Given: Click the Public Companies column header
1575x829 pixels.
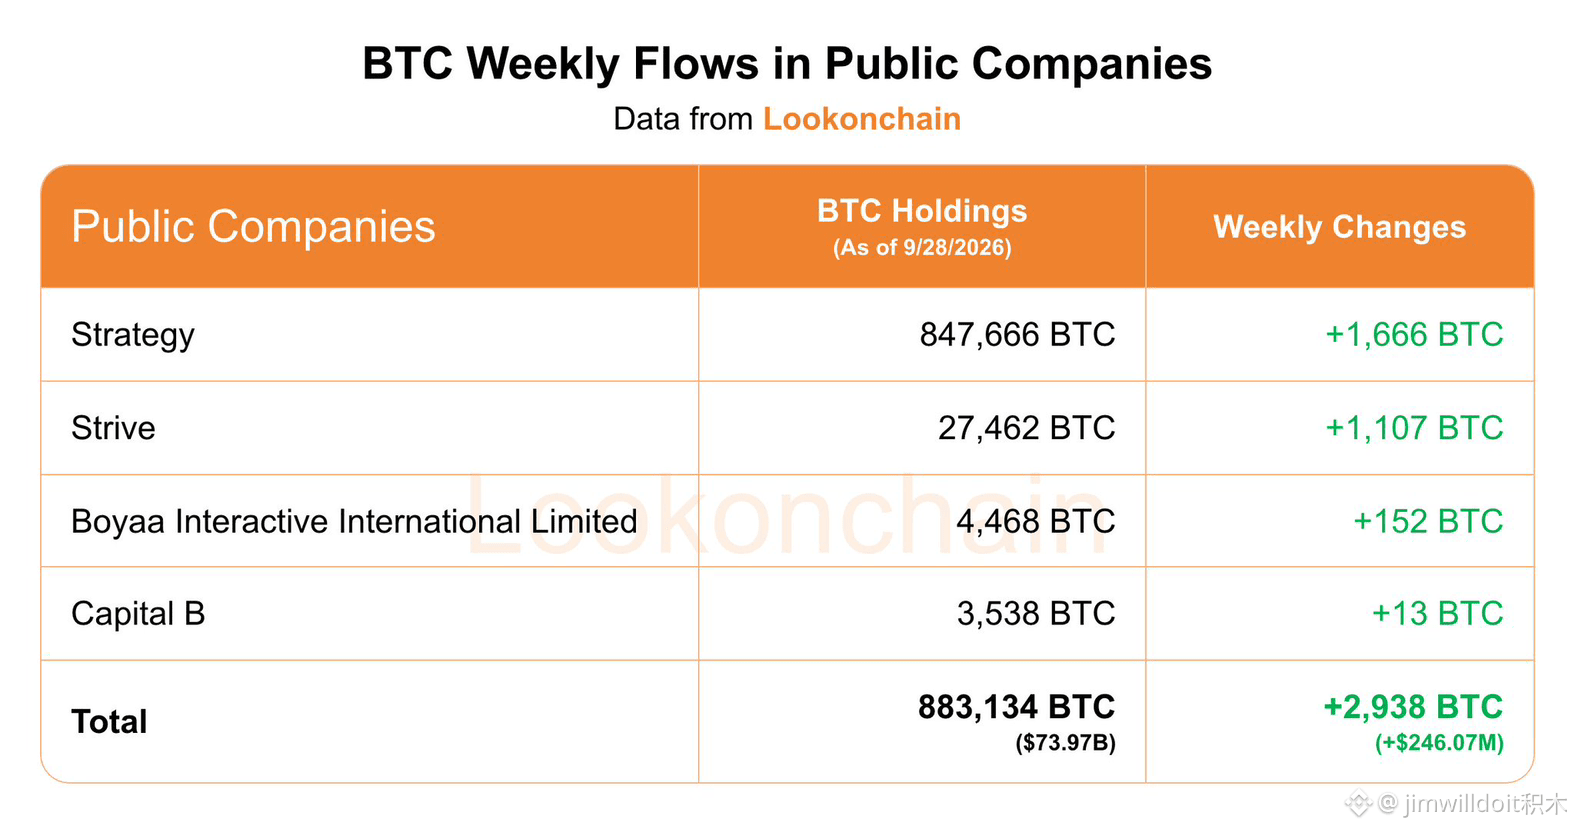Looking at the screenshot, I should tap(253, 227).
